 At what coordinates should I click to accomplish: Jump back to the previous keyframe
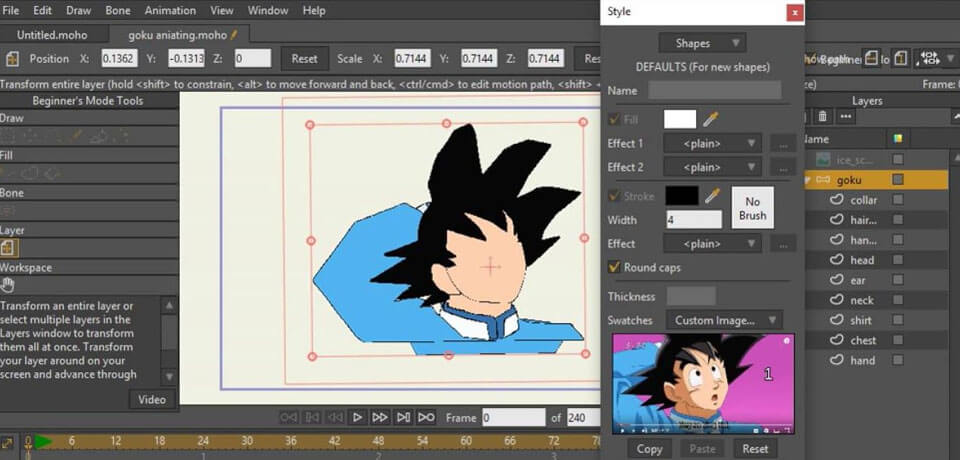(312, 418)
